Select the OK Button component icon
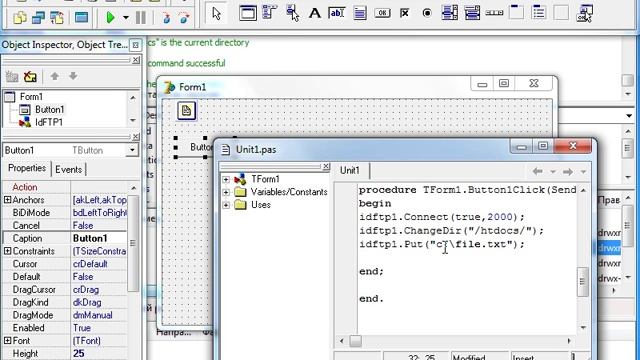This screenshot has height=360, width=640. pyautogui.click(x=382, y=13)
